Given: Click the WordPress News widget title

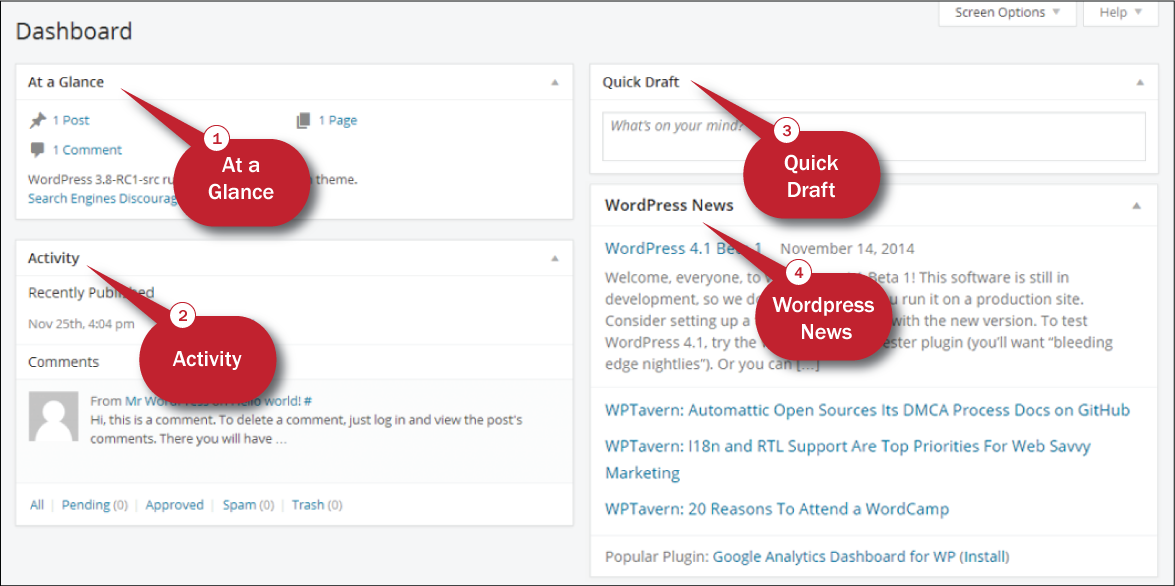Looking at the screenshot, I should click(x=669, y=205).
